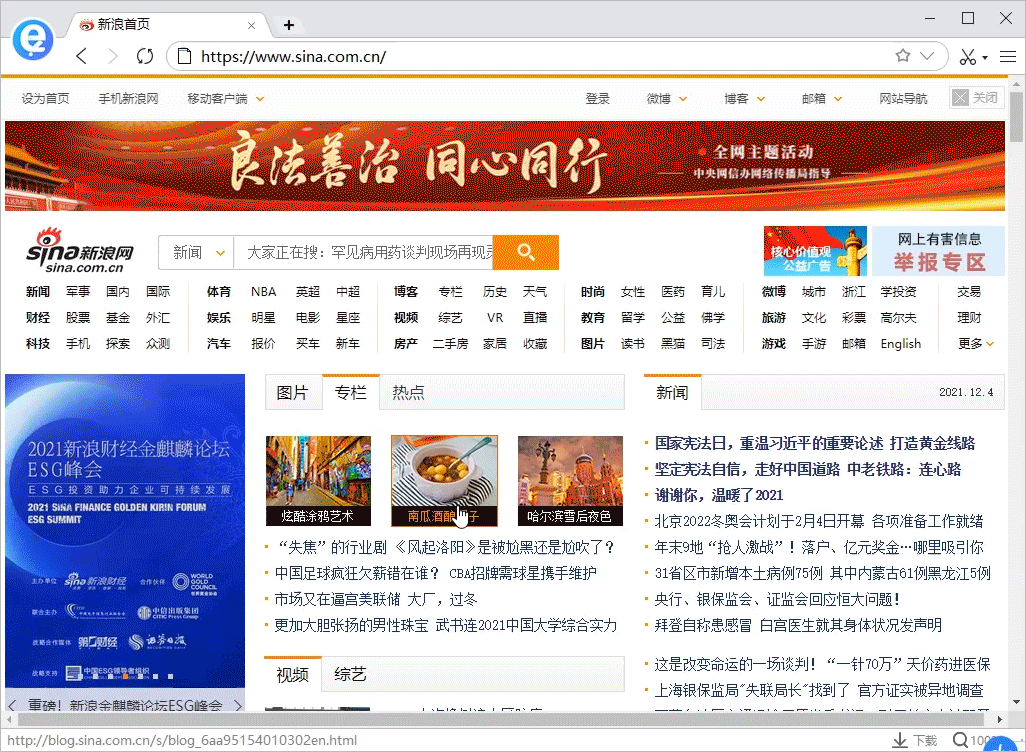Click the zoom magnifier in status bar

(x=960, y=740)
